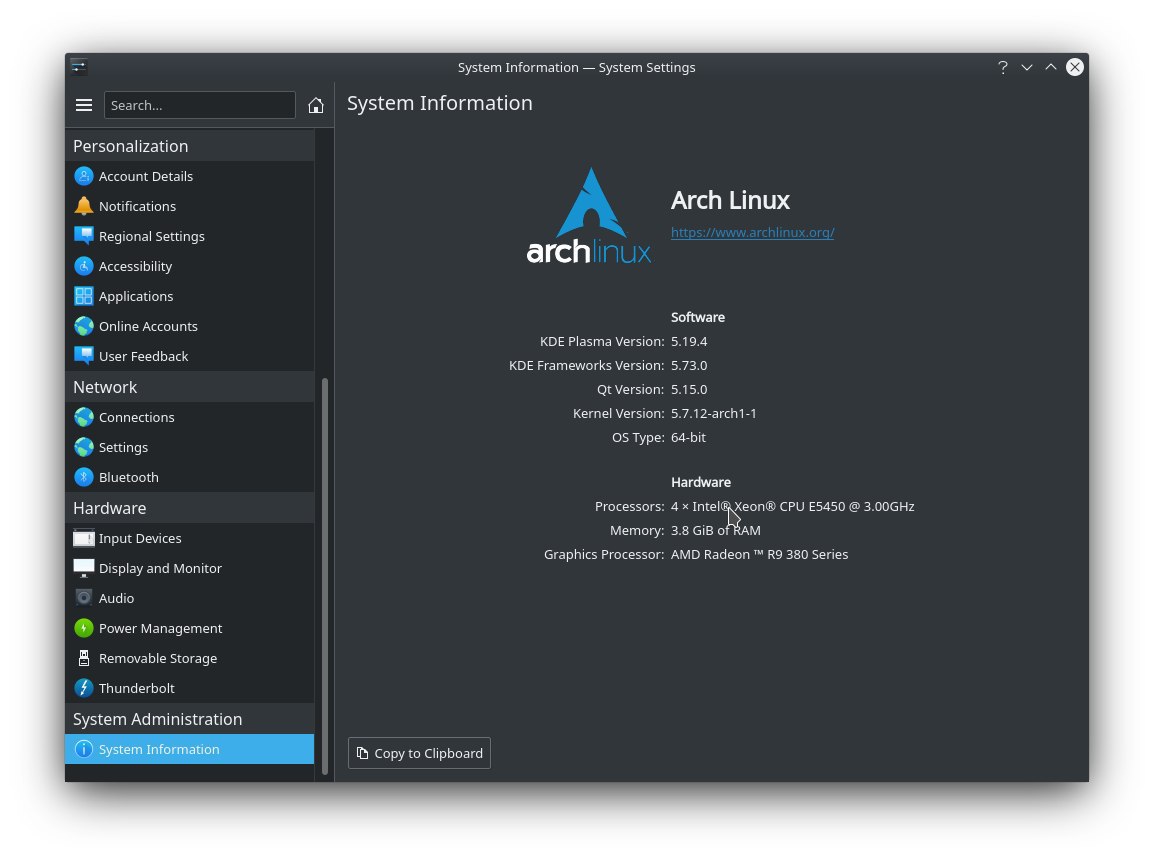This screenshot has height=859, width=1154.
Task: Click the network Settings globe icon
Action: 84,448
